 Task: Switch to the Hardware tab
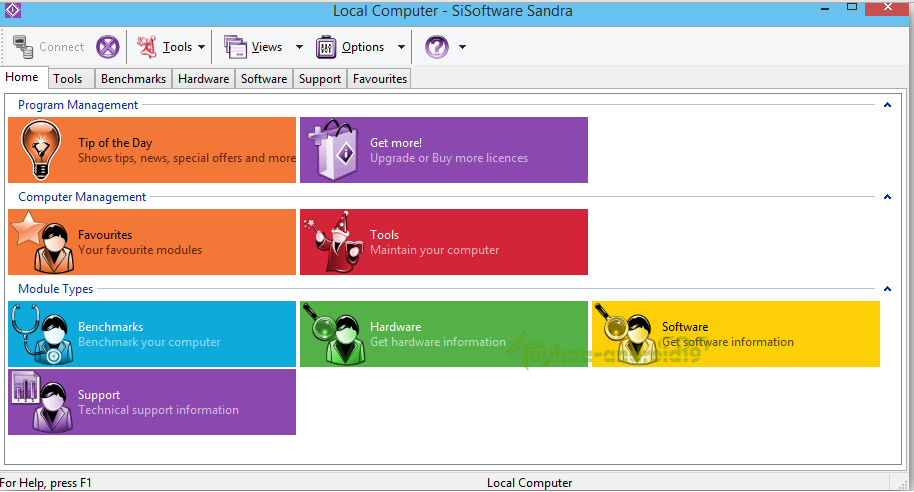(x=203, y=79)
